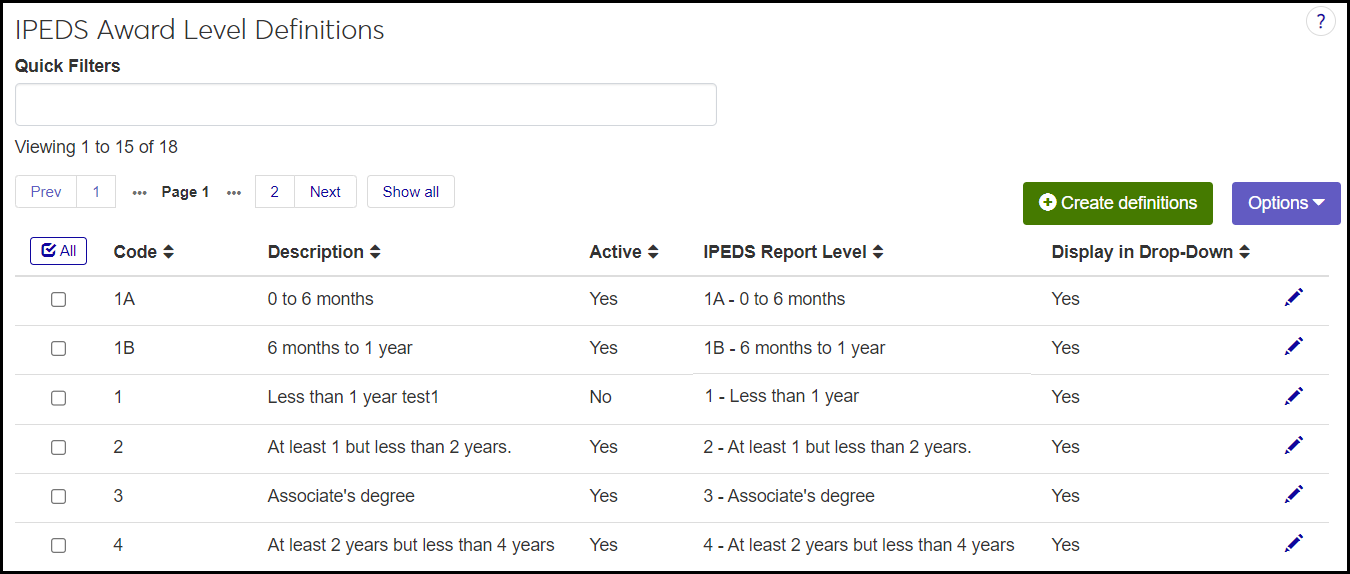
Task: Edit code 2 row pencil icon
Action: [1294, 445]
